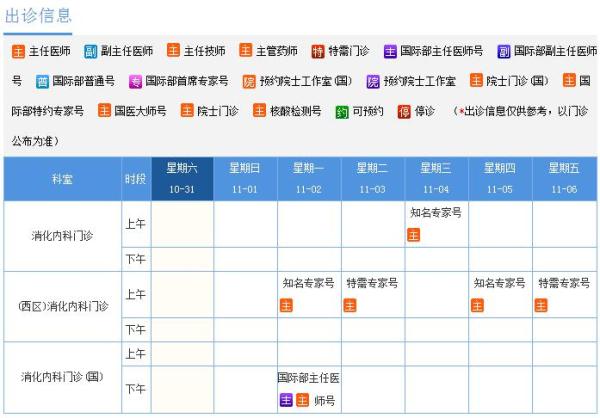The image size is (600, 418).
Task: Click the 科室 column header
Action: click(62, 179)
